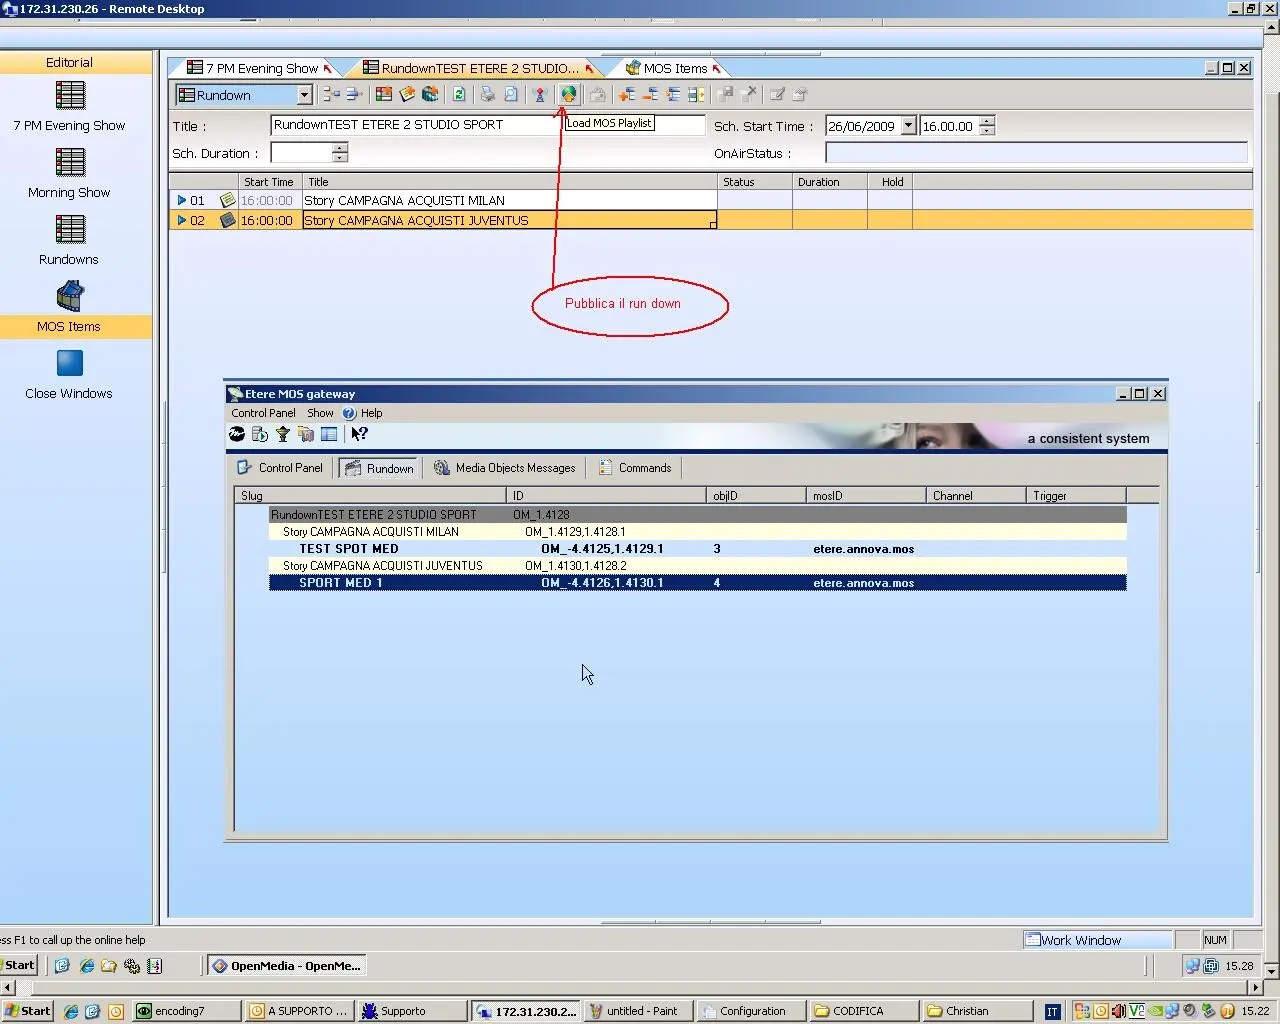Click the print preview magnifier icon
The width and height of the screenshot is (1280, 1024).
point(511,94)
